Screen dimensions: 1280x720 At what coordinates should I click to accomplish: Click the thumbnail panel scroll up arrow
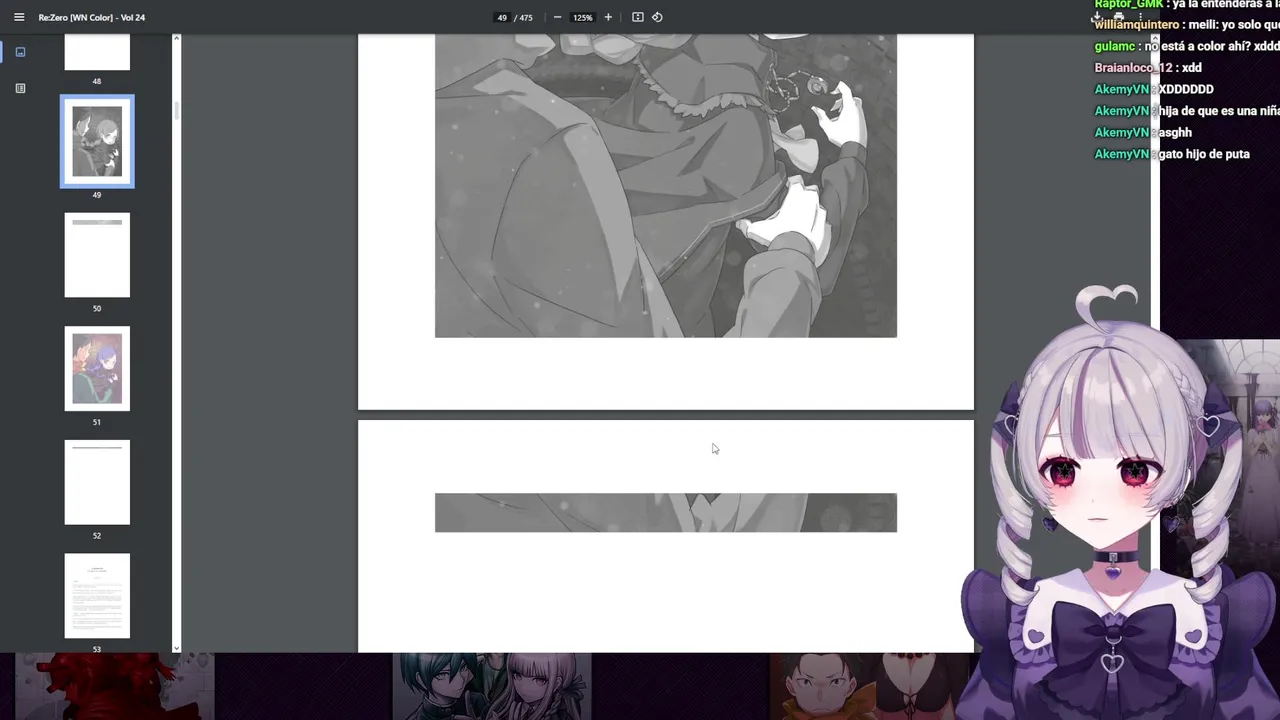pos(176,39)
